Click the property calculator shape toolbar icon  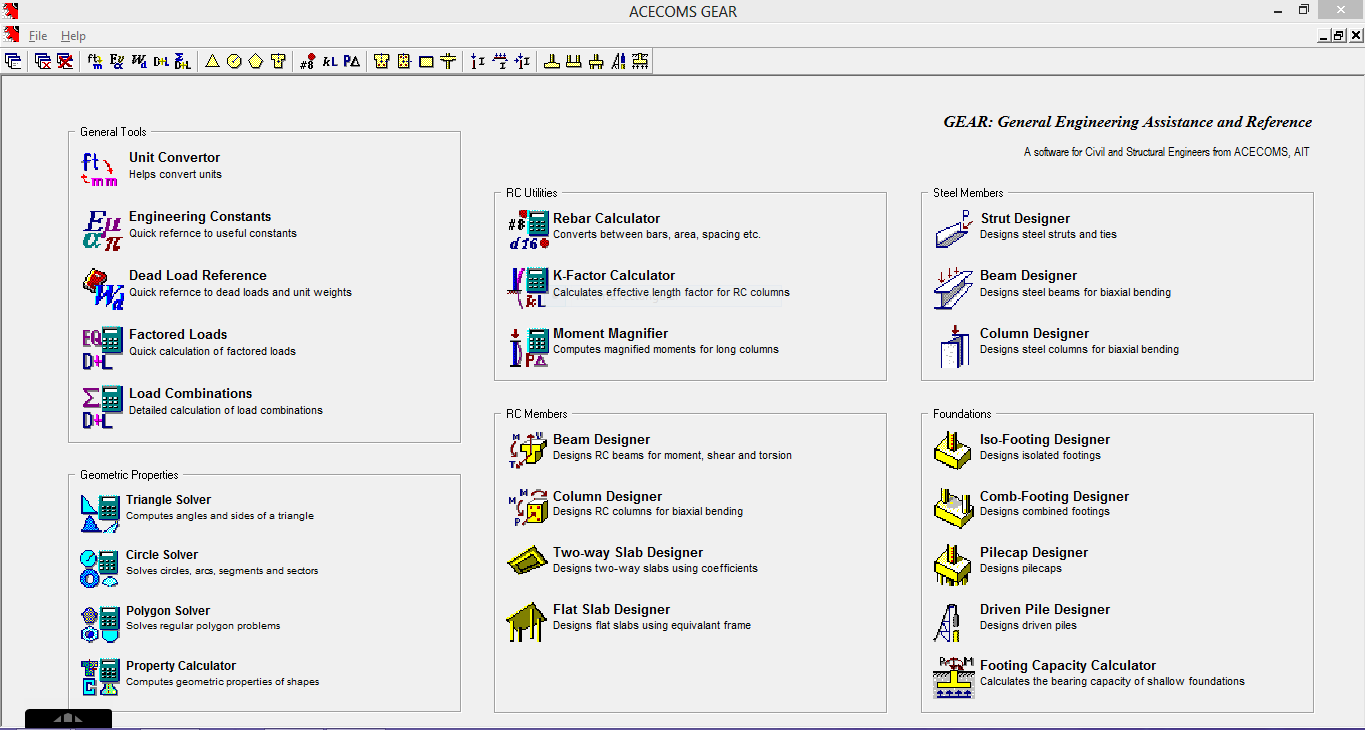tap(278, 61)
